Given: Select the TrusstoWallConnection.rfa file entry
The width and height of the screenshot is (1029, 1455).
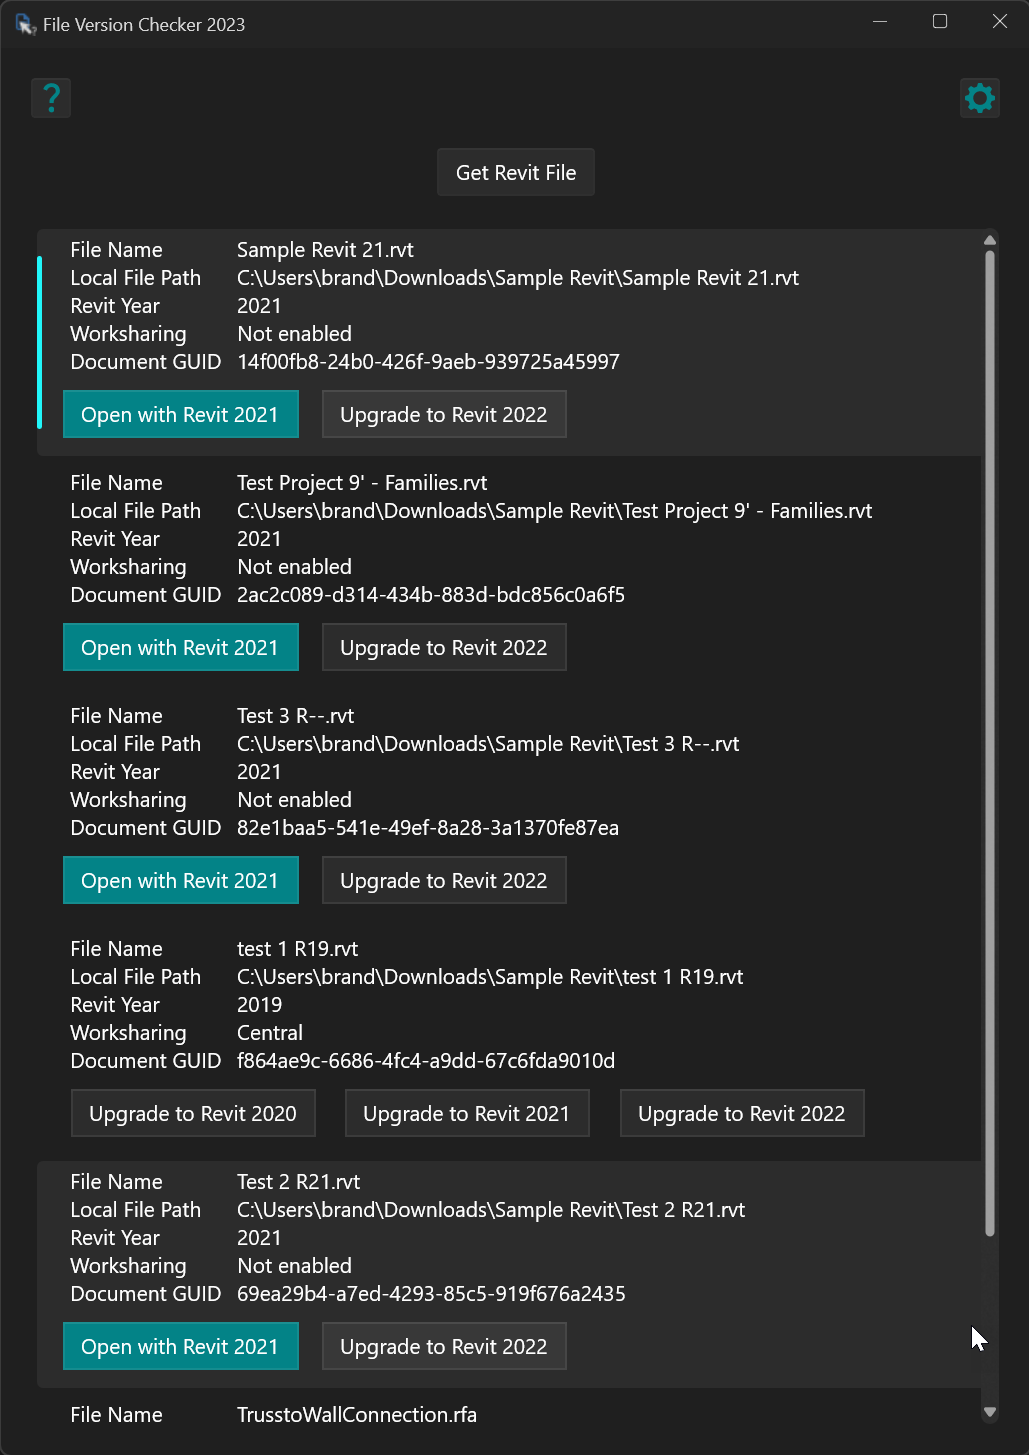Looking at the screenshot, I should tap(356, 1415).
